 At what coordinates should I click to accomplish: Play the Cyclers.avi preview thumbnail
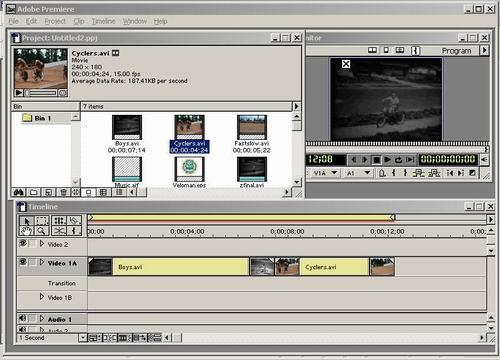click(x=19, y=93)
